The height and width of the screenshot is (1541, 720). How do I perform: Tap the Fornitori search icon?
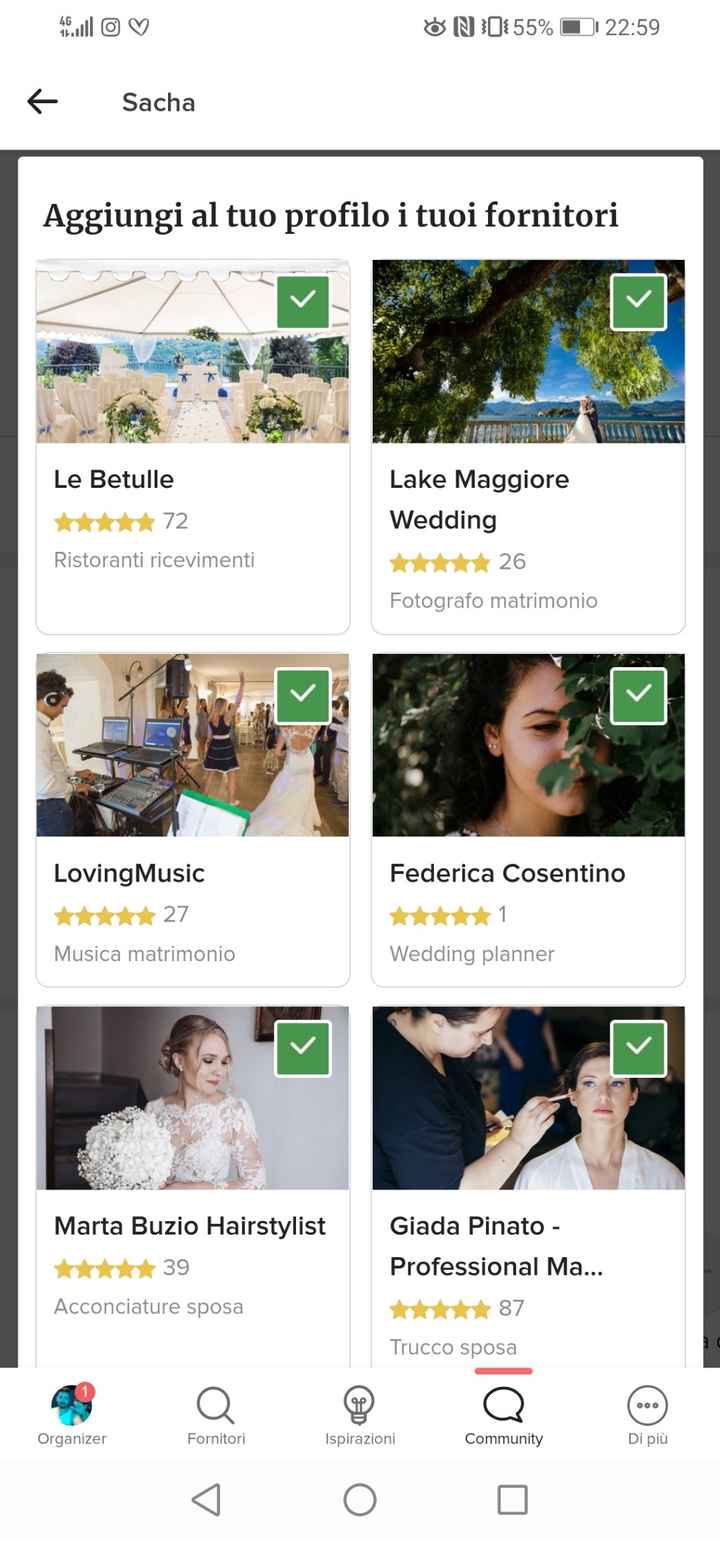click(215, 1406)
